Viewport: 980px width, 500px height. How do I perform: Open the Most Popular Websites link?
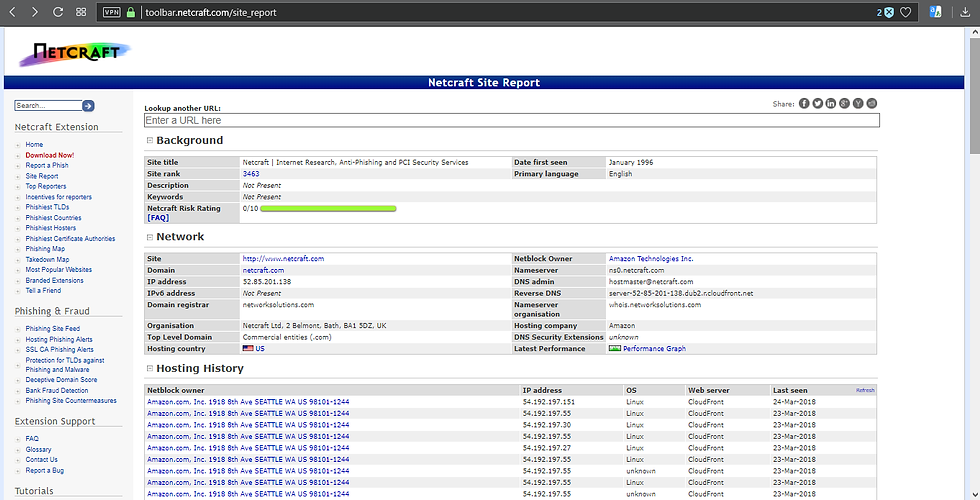tap(59, 269)
